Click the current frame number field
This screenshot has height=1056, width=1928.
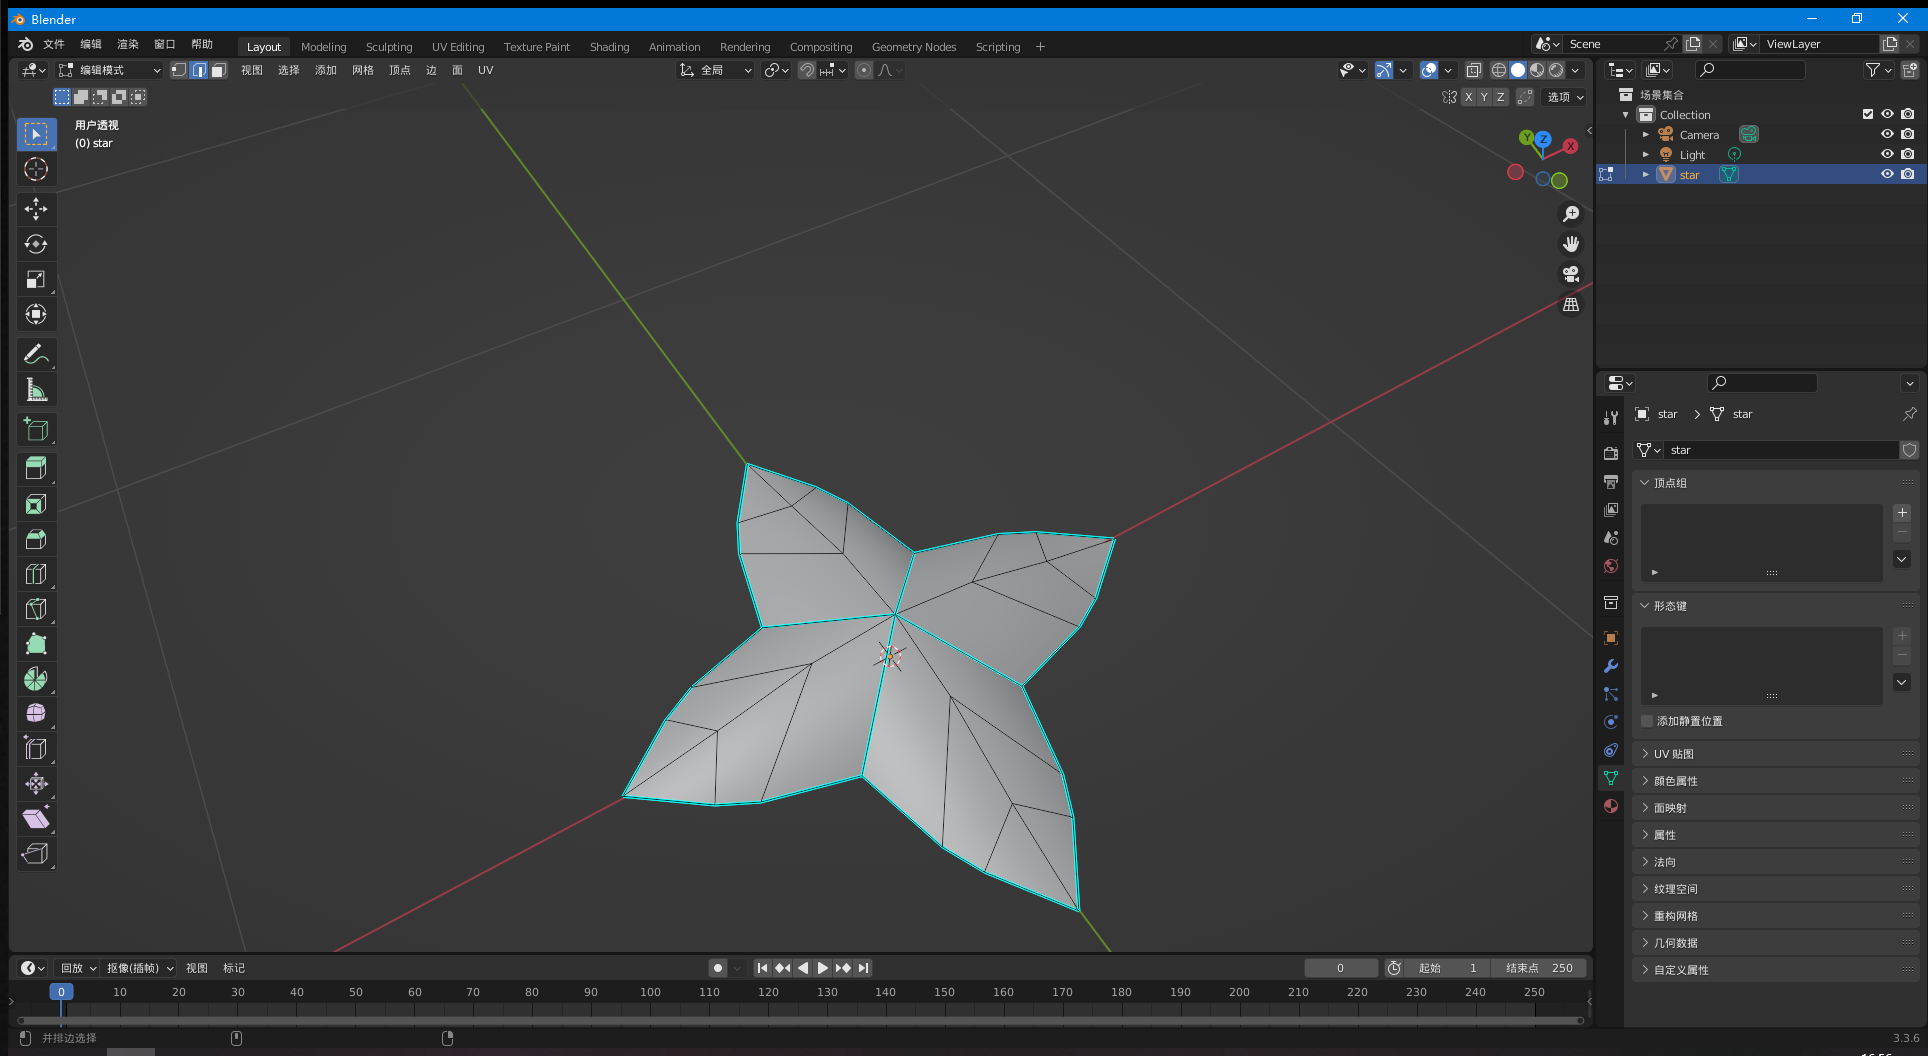(1341, 968)
